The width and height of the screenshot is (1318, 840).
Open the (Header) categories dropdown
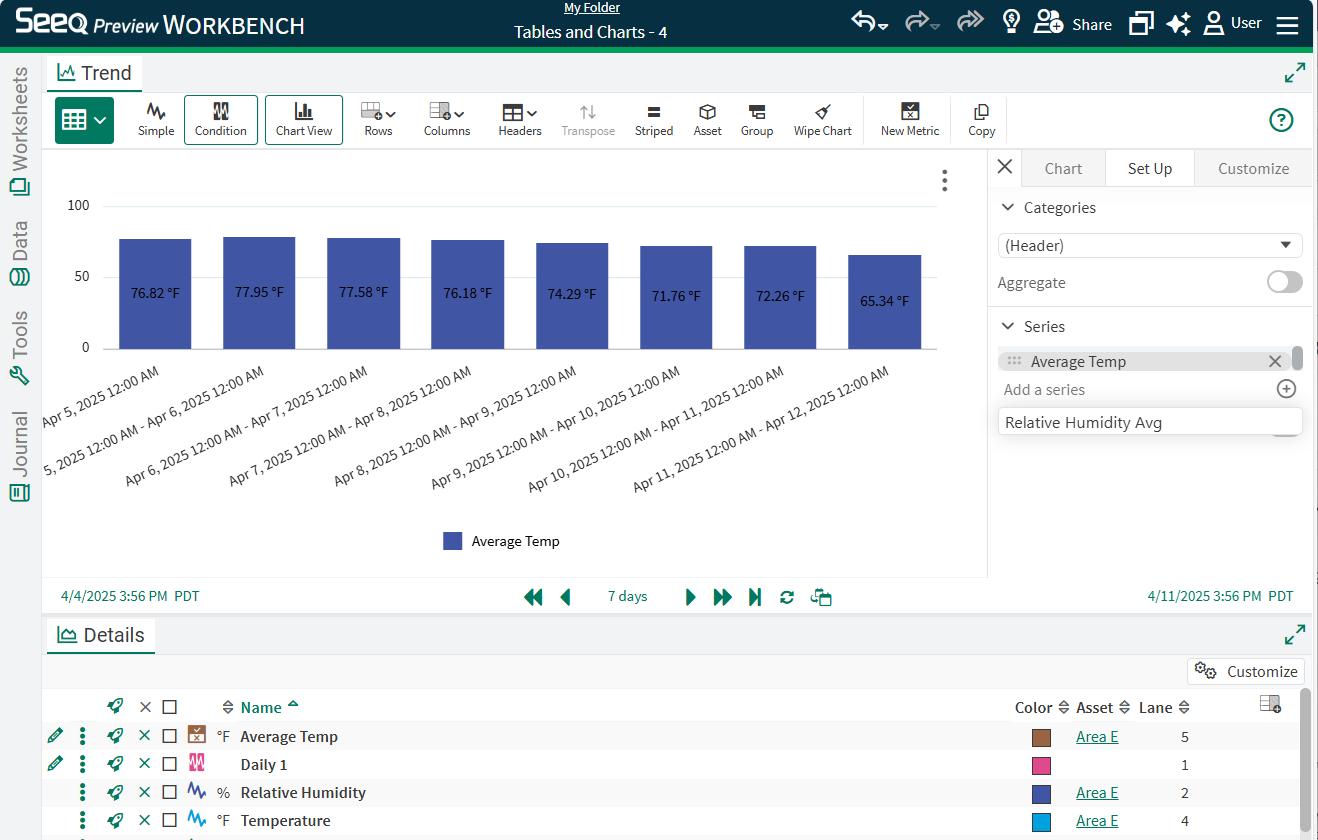pyautogui.click(x=1150, y=245)
